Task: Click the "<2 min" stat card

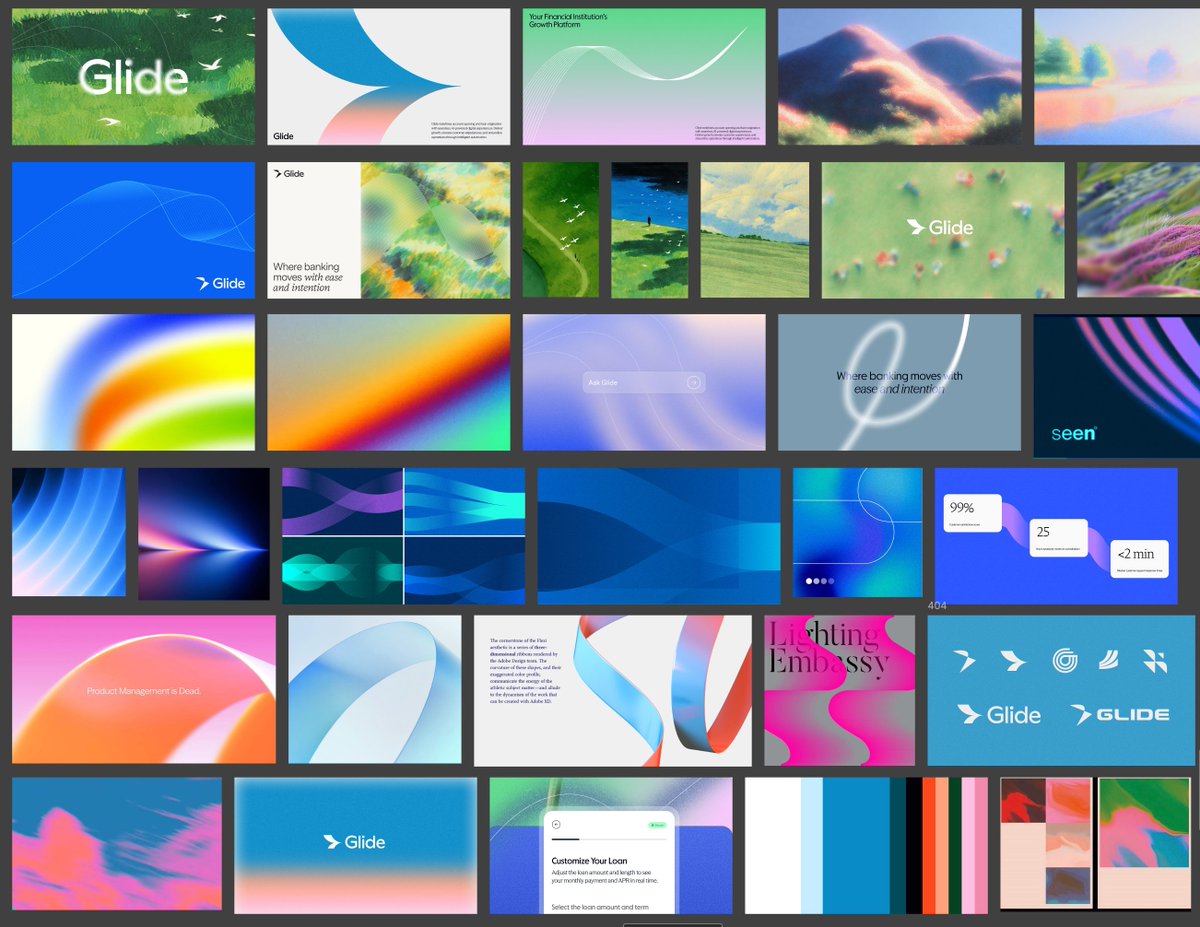Action: point(1138,558)
